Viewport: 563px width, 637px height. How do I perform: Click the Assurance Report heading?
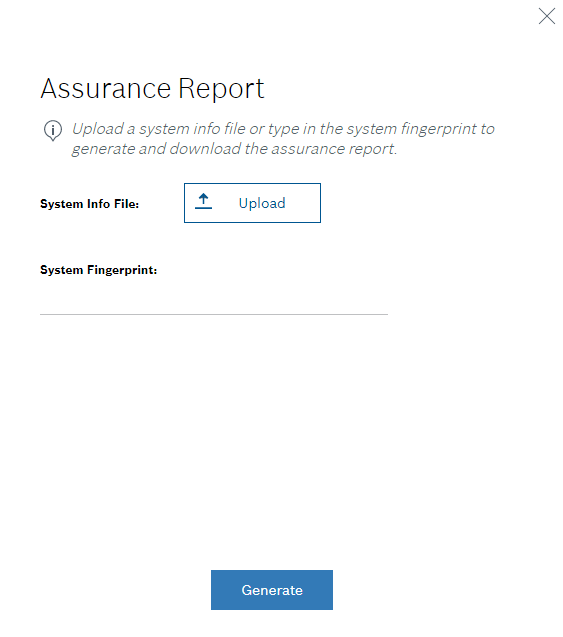point(152,89)
